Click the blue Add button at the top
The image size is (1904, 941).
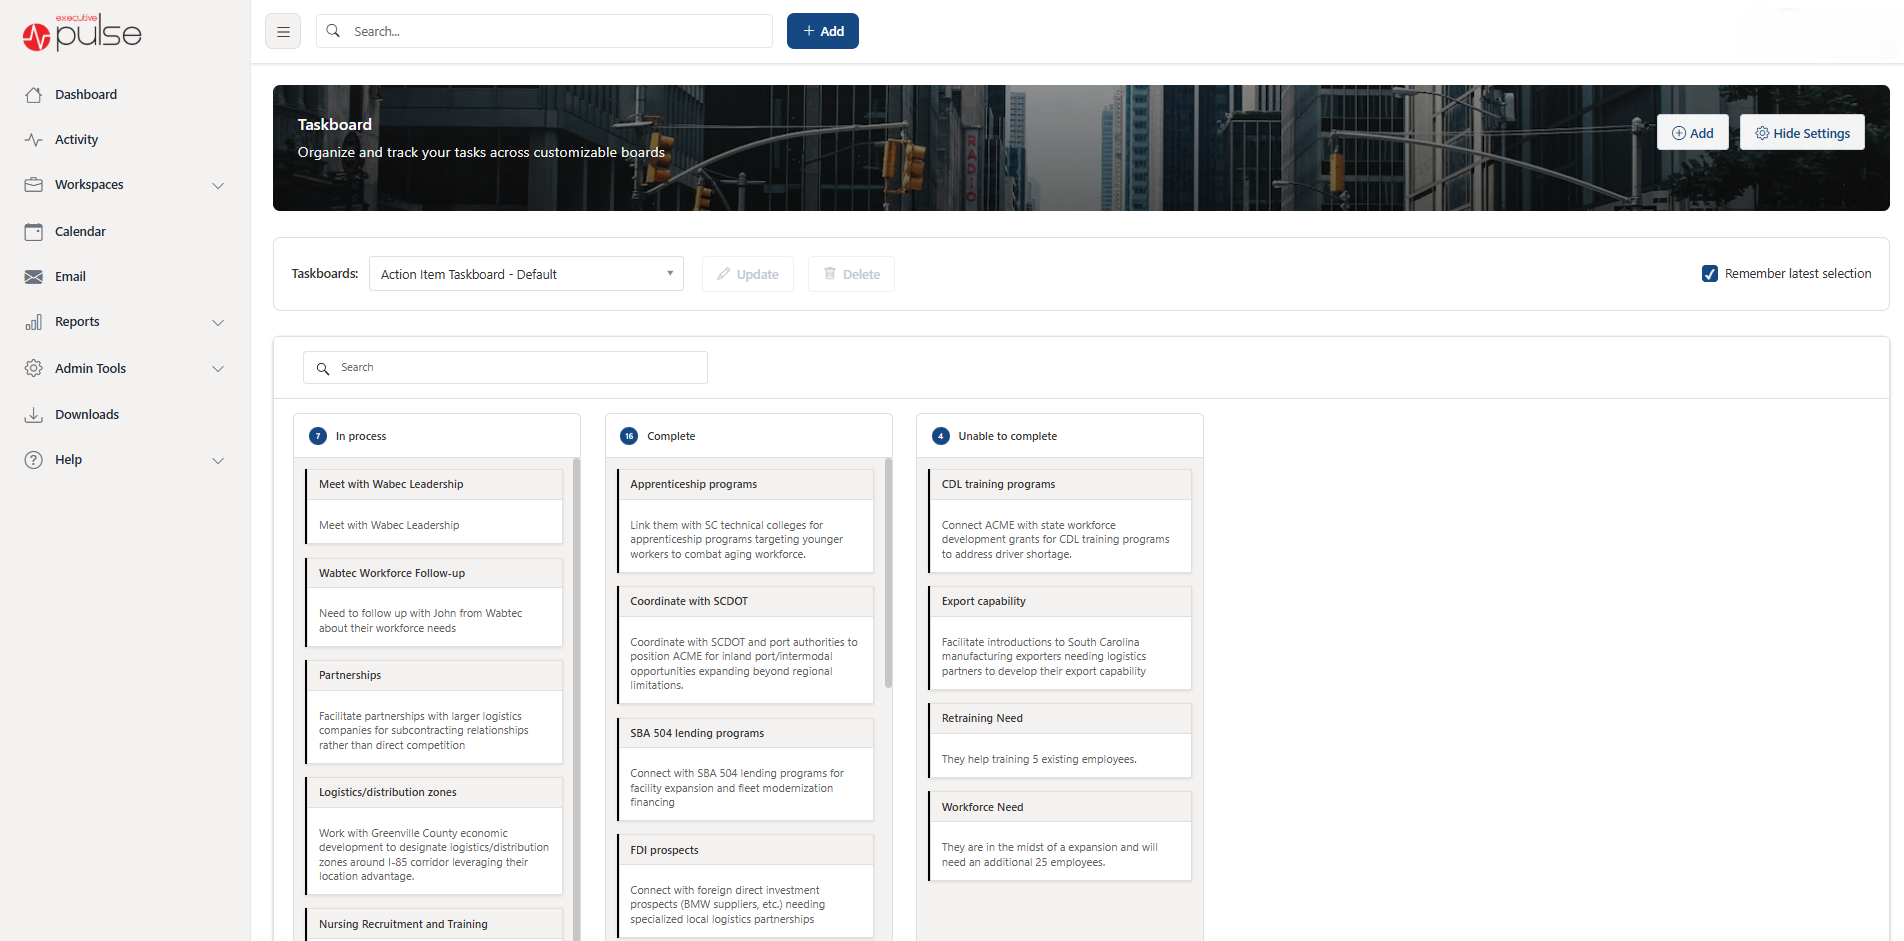click(x=822, y=31)
